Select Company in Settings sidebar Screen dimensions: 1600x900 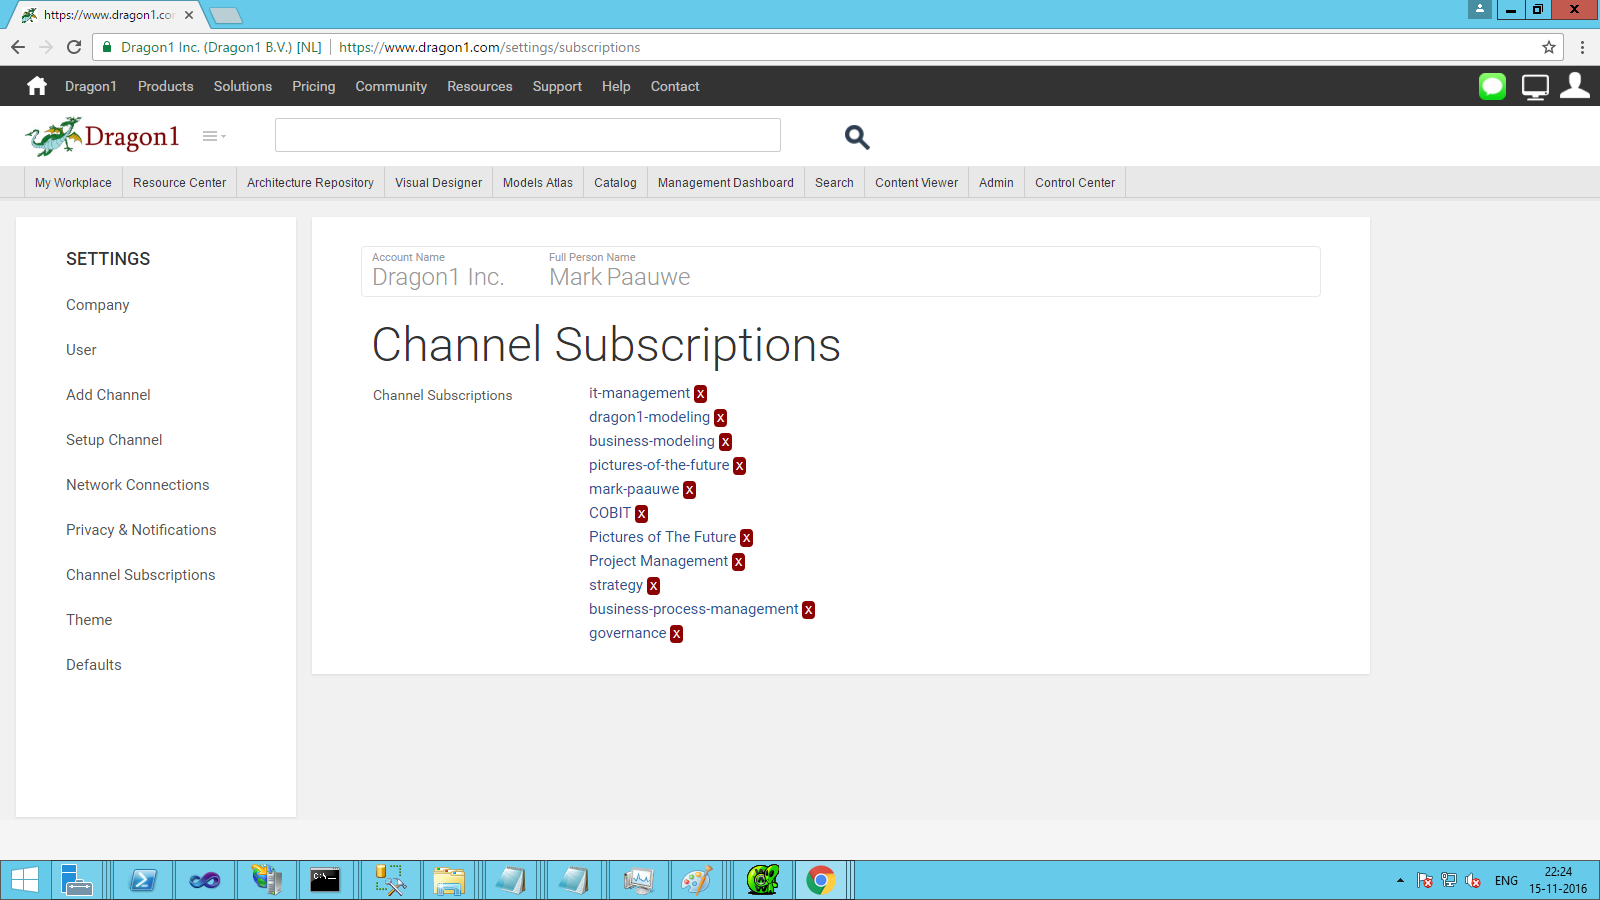(98, 305)
